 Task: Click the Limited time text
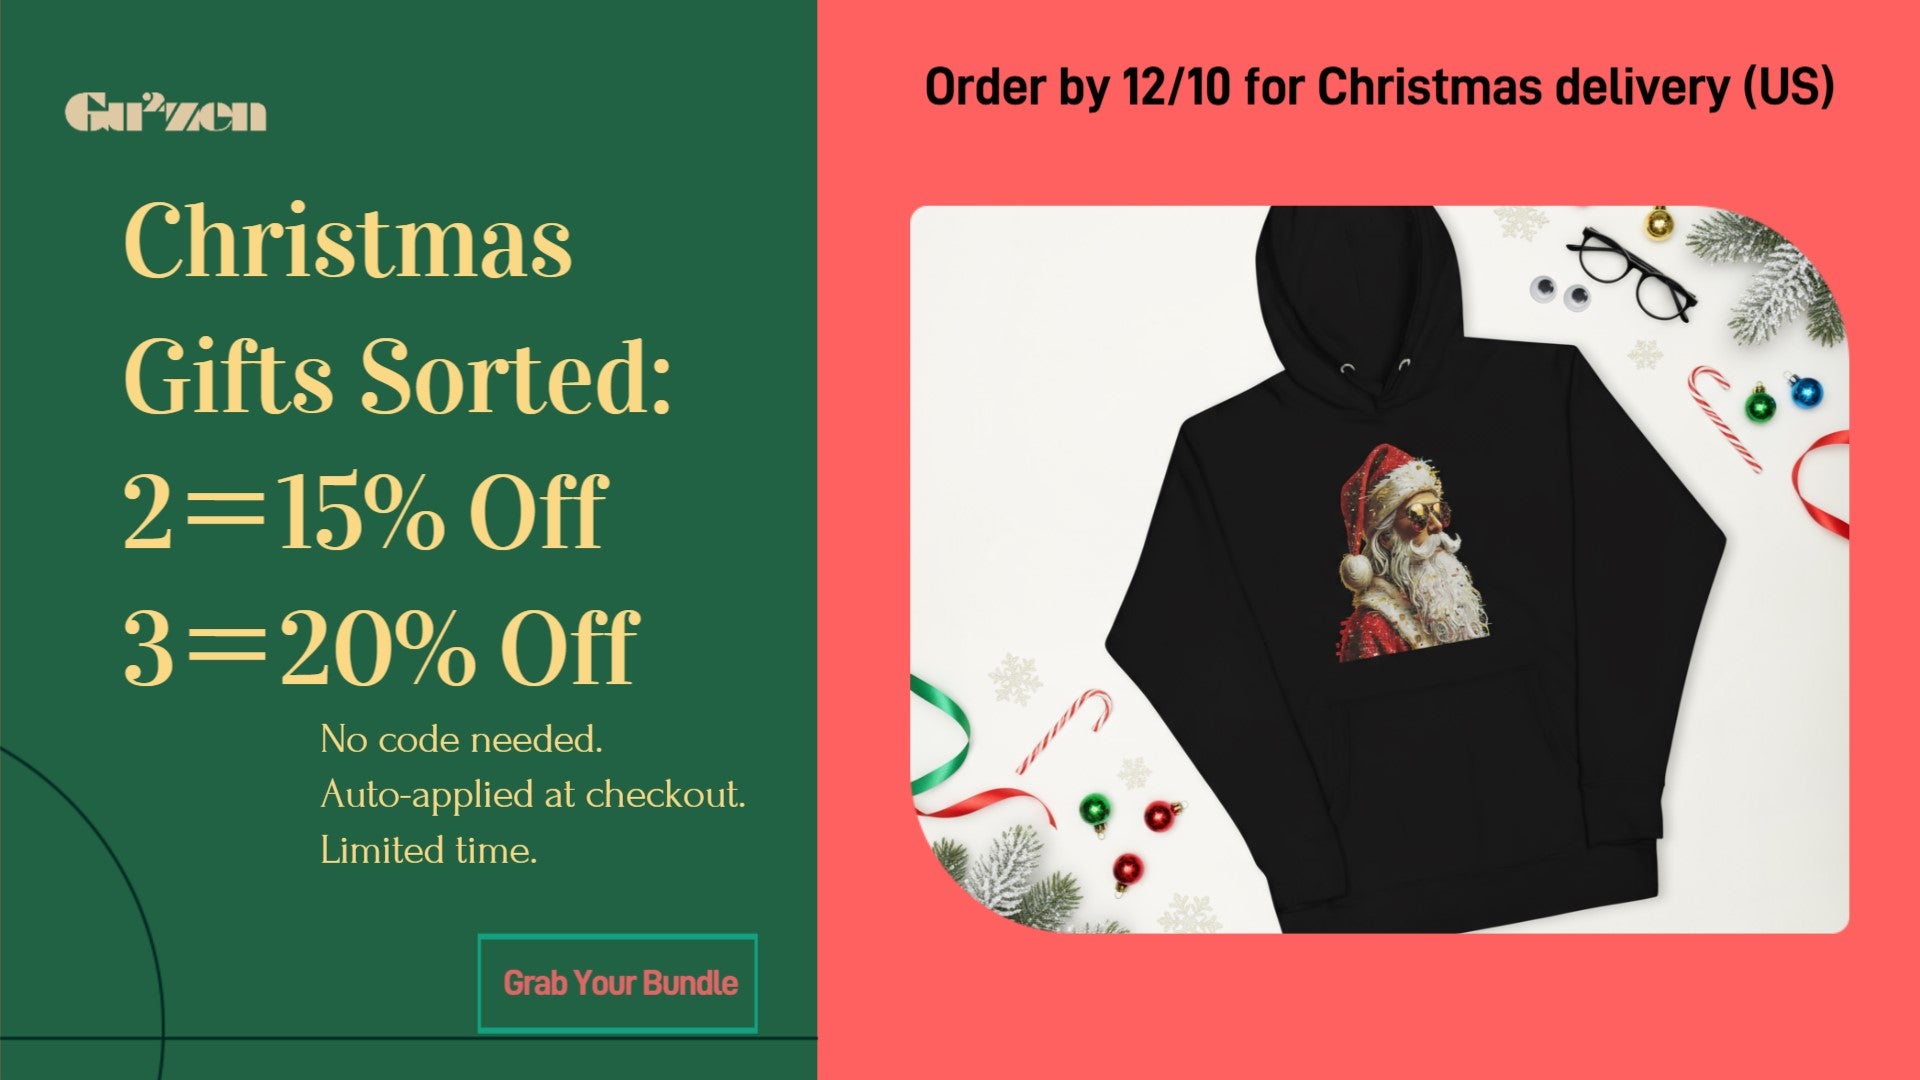(x=428, y=851)
